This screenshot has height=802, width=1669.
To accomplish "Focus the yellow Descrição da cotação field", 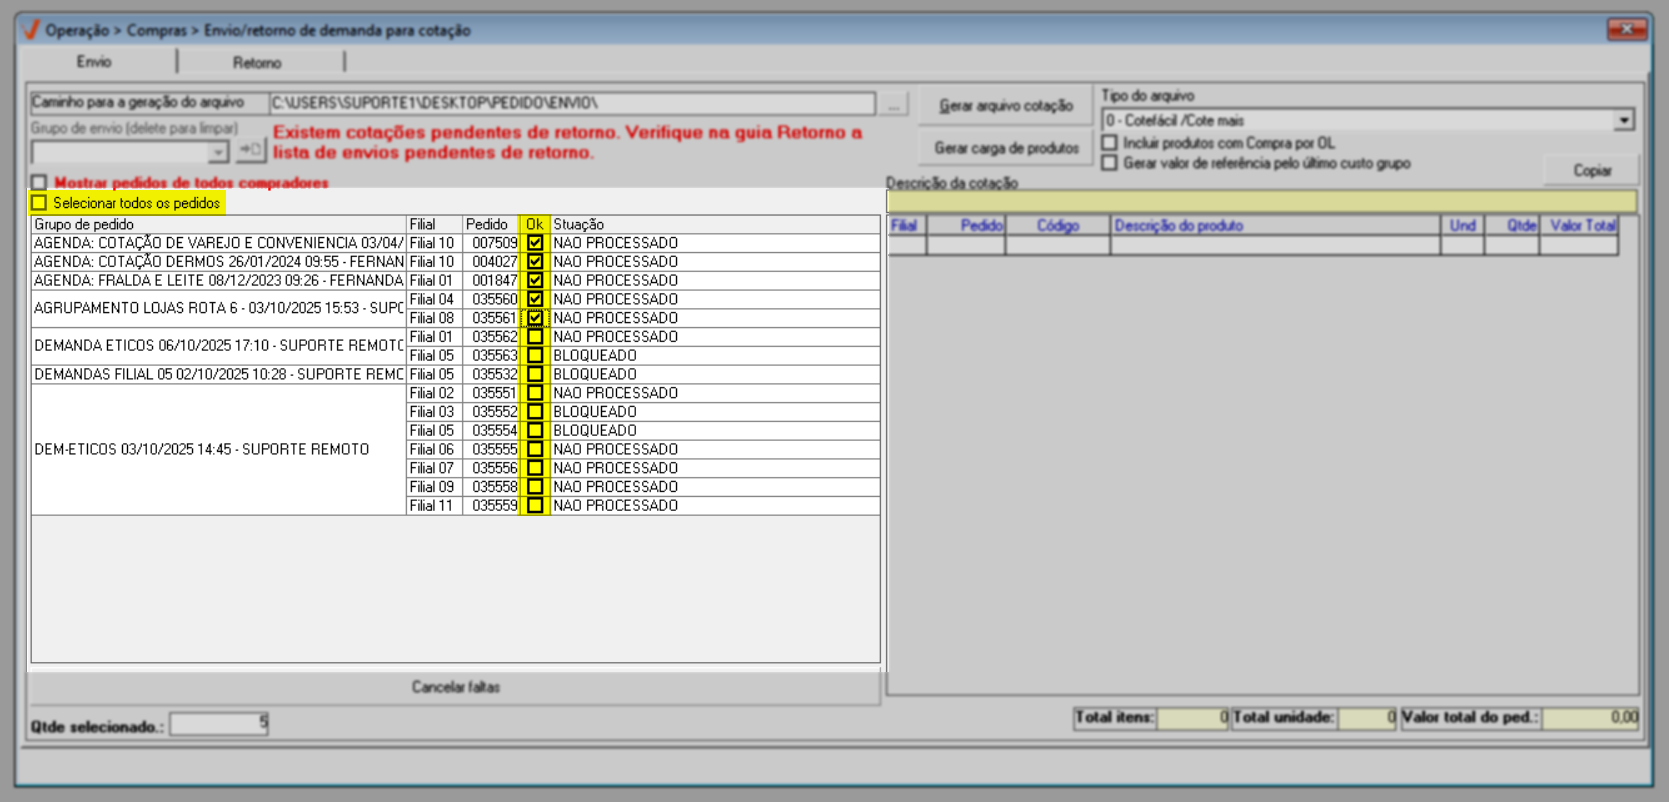I will pyautogui.click(x=1262, y=202).
